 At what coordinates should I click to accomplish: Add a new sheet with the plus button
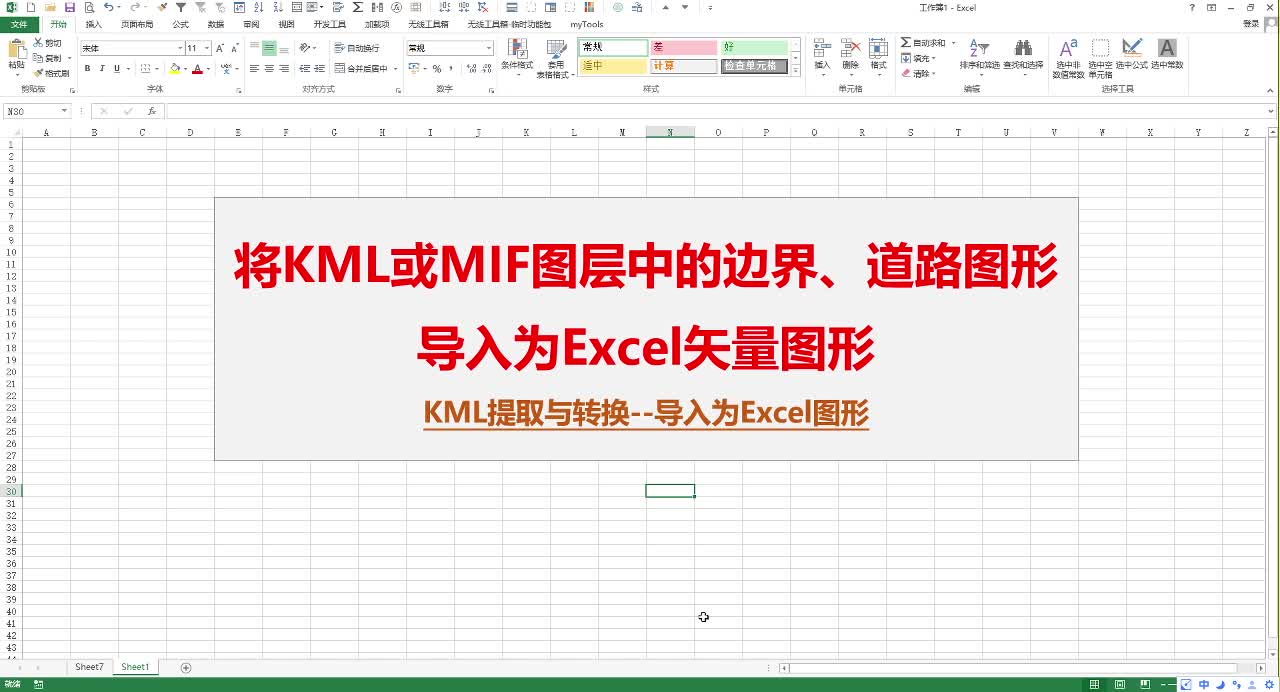point(186,666)
